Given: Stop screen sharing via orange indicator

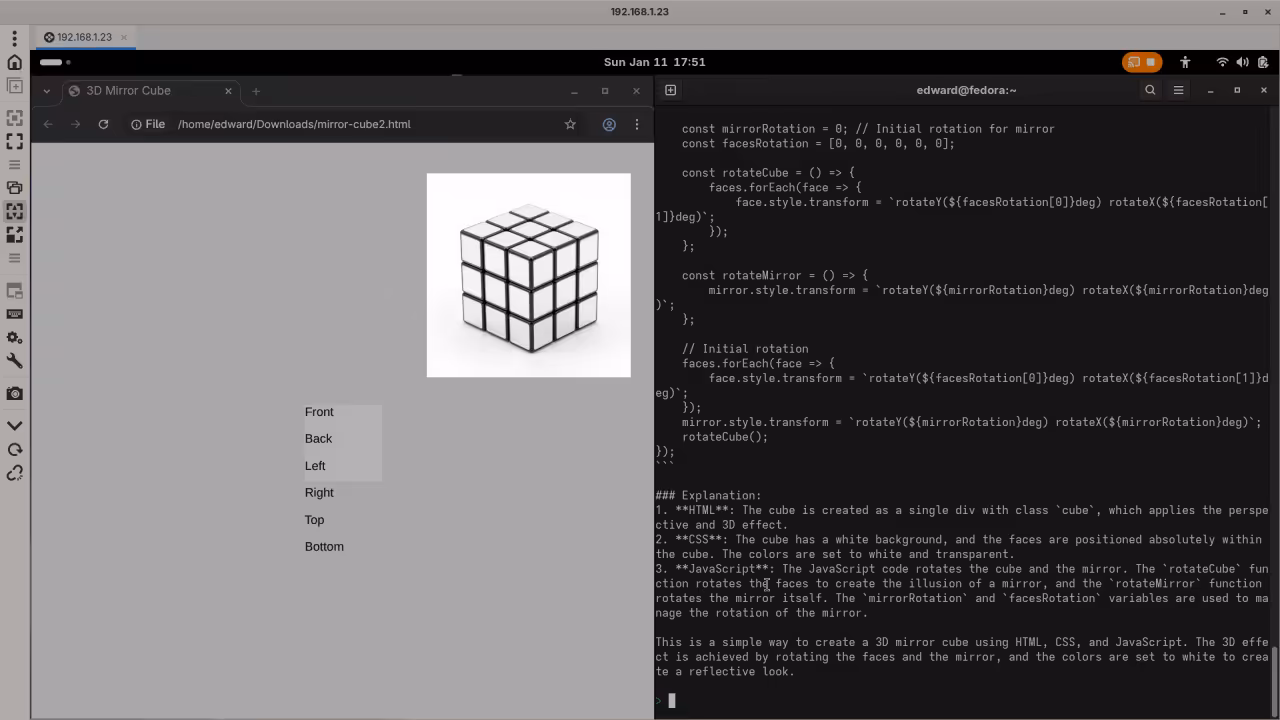Looking at the screenshot, I should click(x=1142, y=62).
